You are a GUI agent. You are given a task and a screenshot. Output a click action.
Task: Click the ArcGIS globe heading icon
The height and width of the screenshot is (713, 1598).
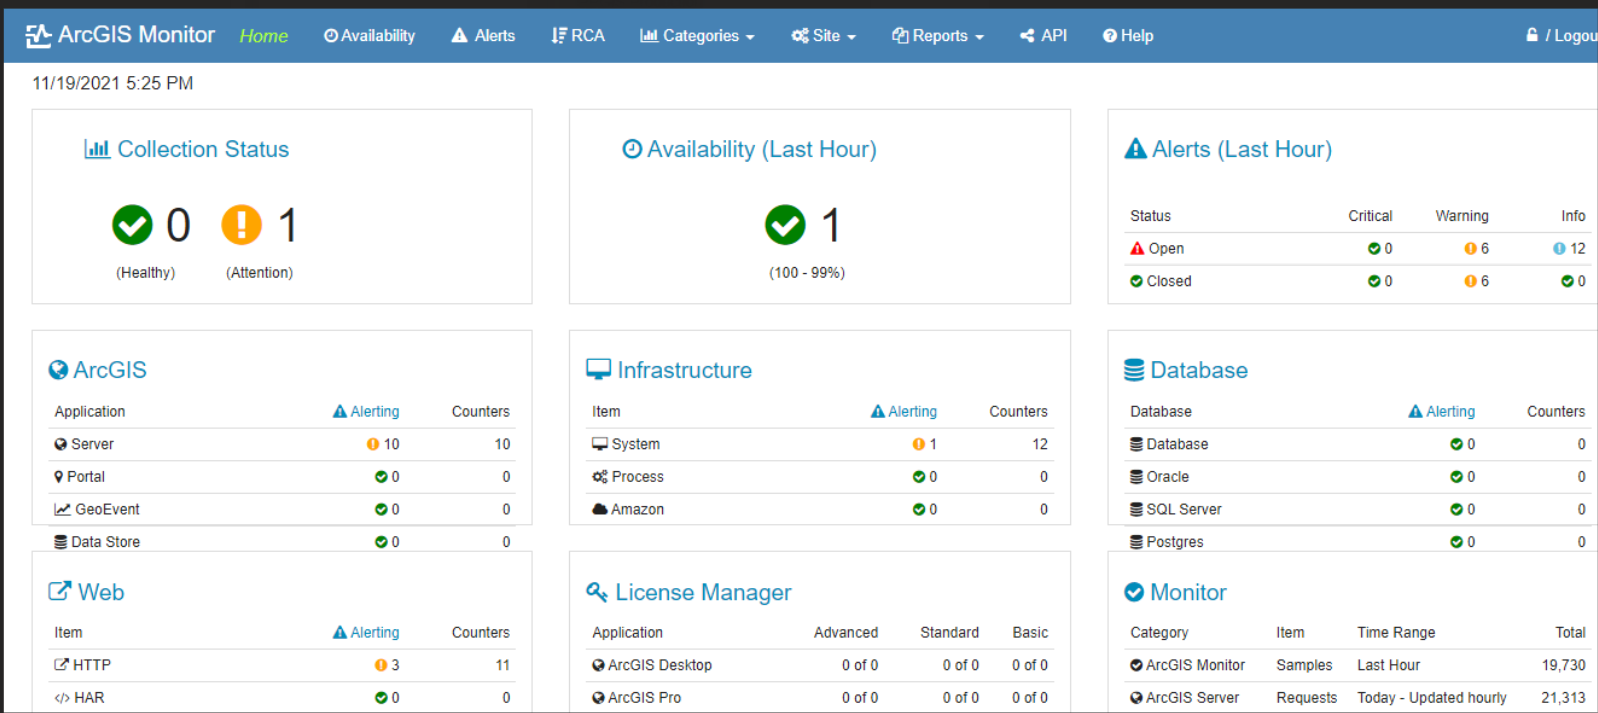tap(59, 370)
